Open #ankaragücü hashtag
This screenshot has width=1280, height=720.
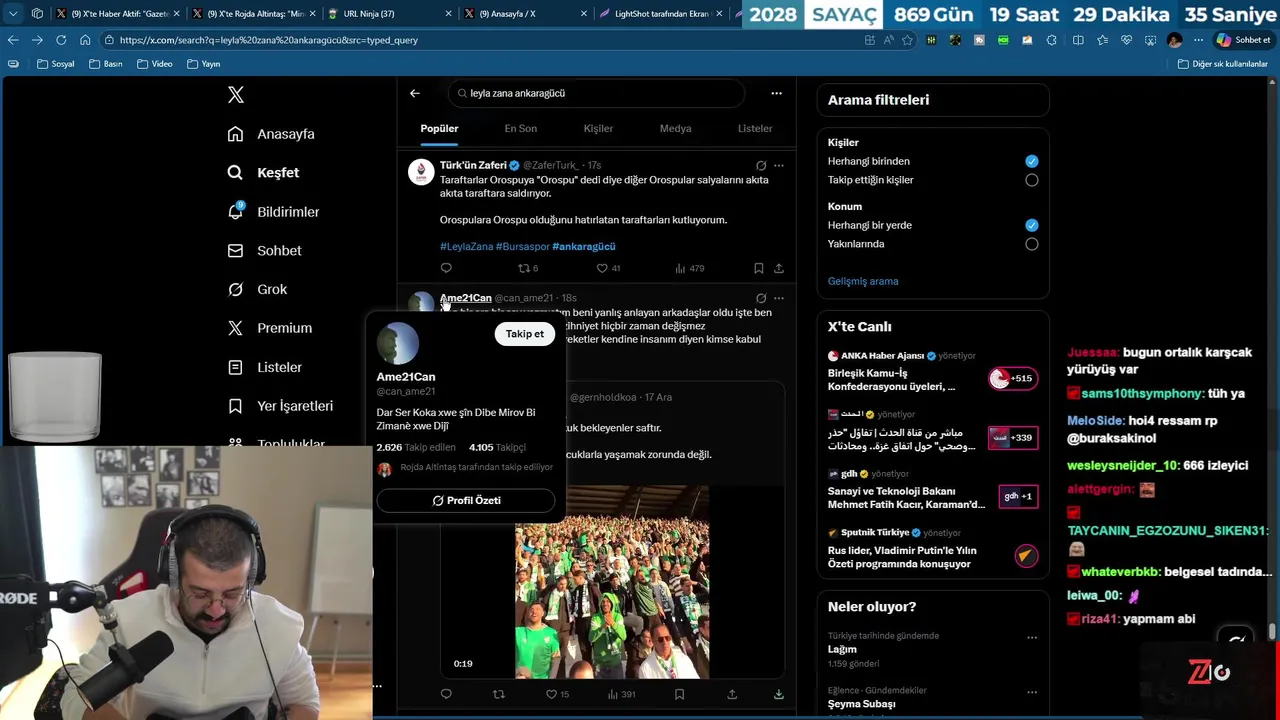point(584,246)
